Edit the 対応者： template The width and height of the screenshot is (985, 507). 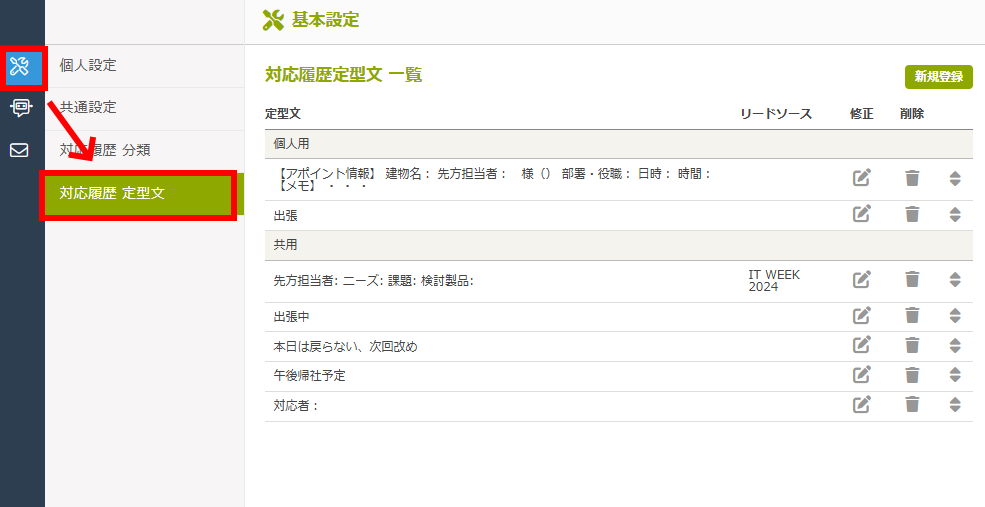pyautogui.click(x=861, y=405)
